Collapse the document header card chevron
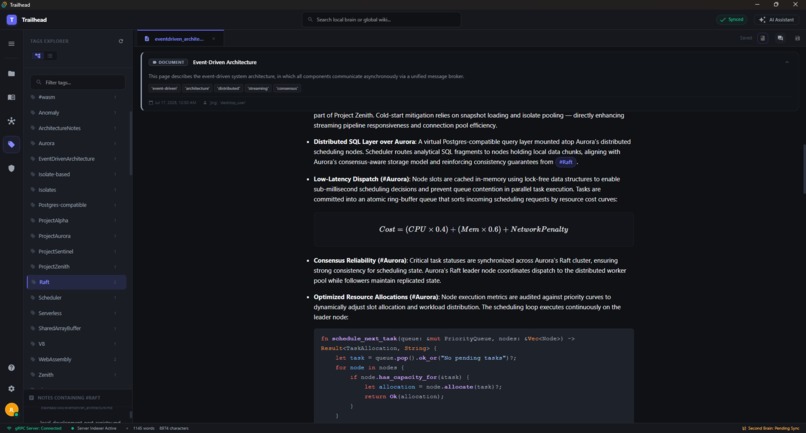Viewport: 806px width, 433px height. (786, 62)
